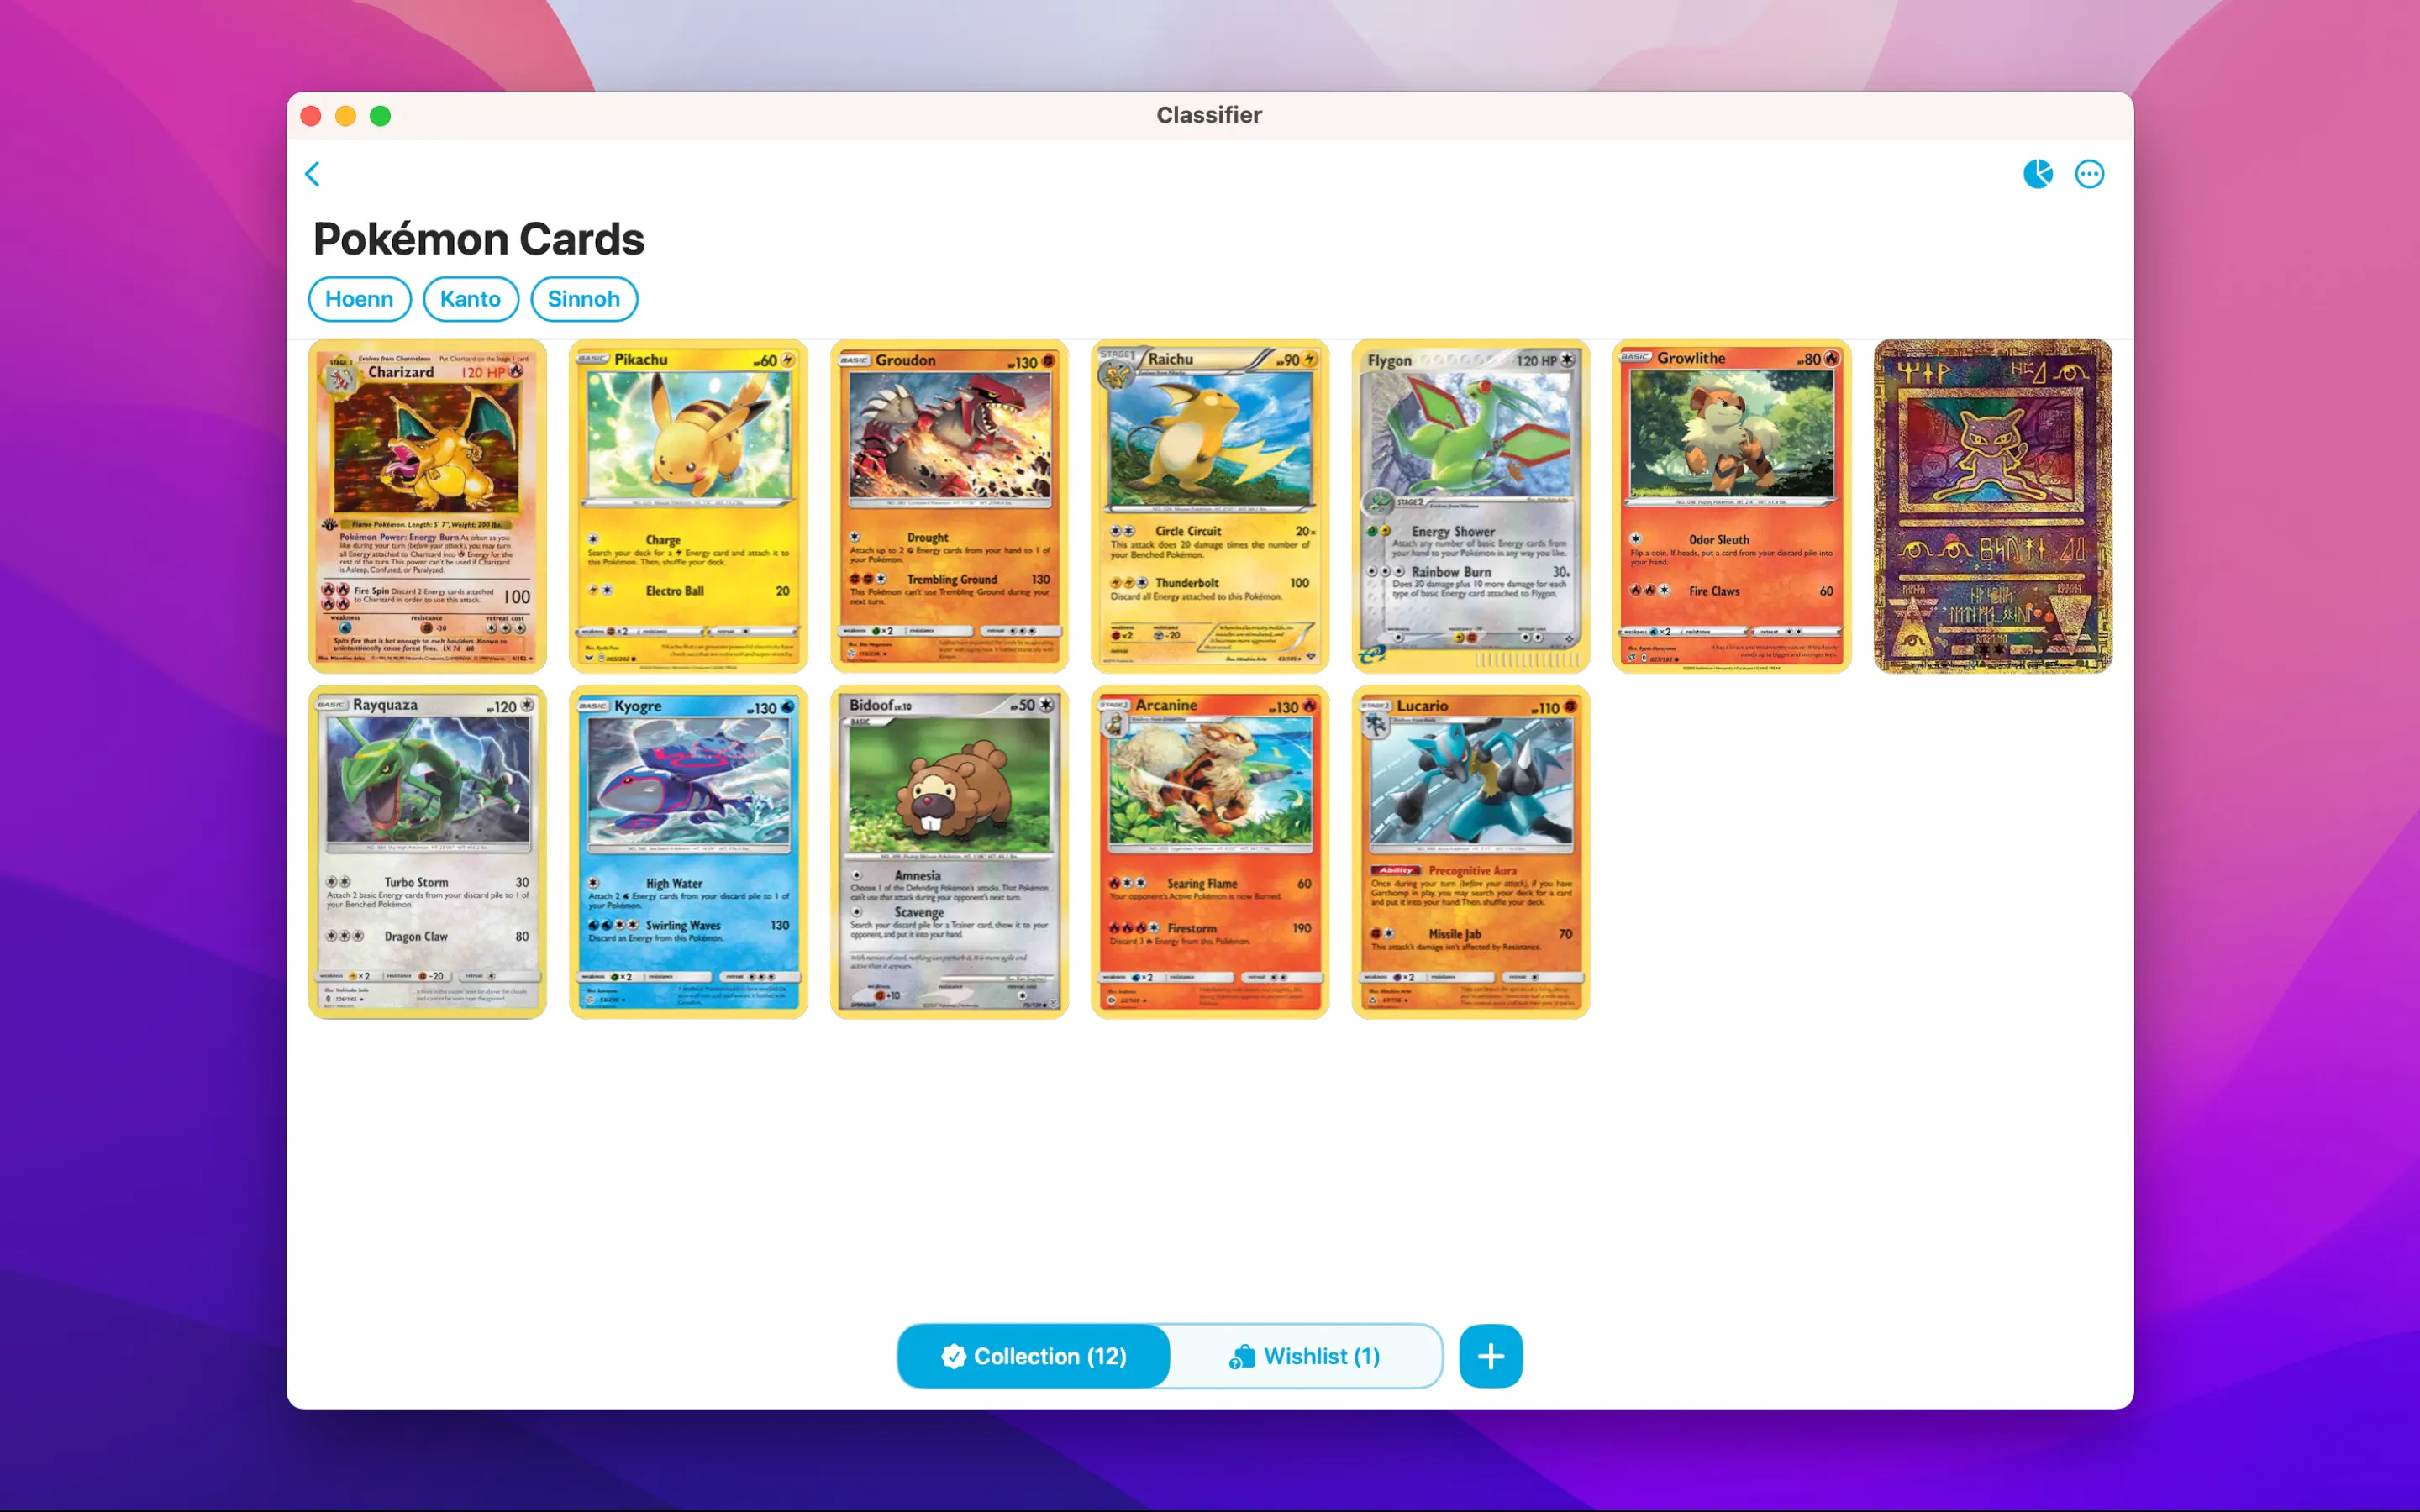This screenshot has height=1512, width=2420.
Task: Open the Lucario card
Action: 1471,852
